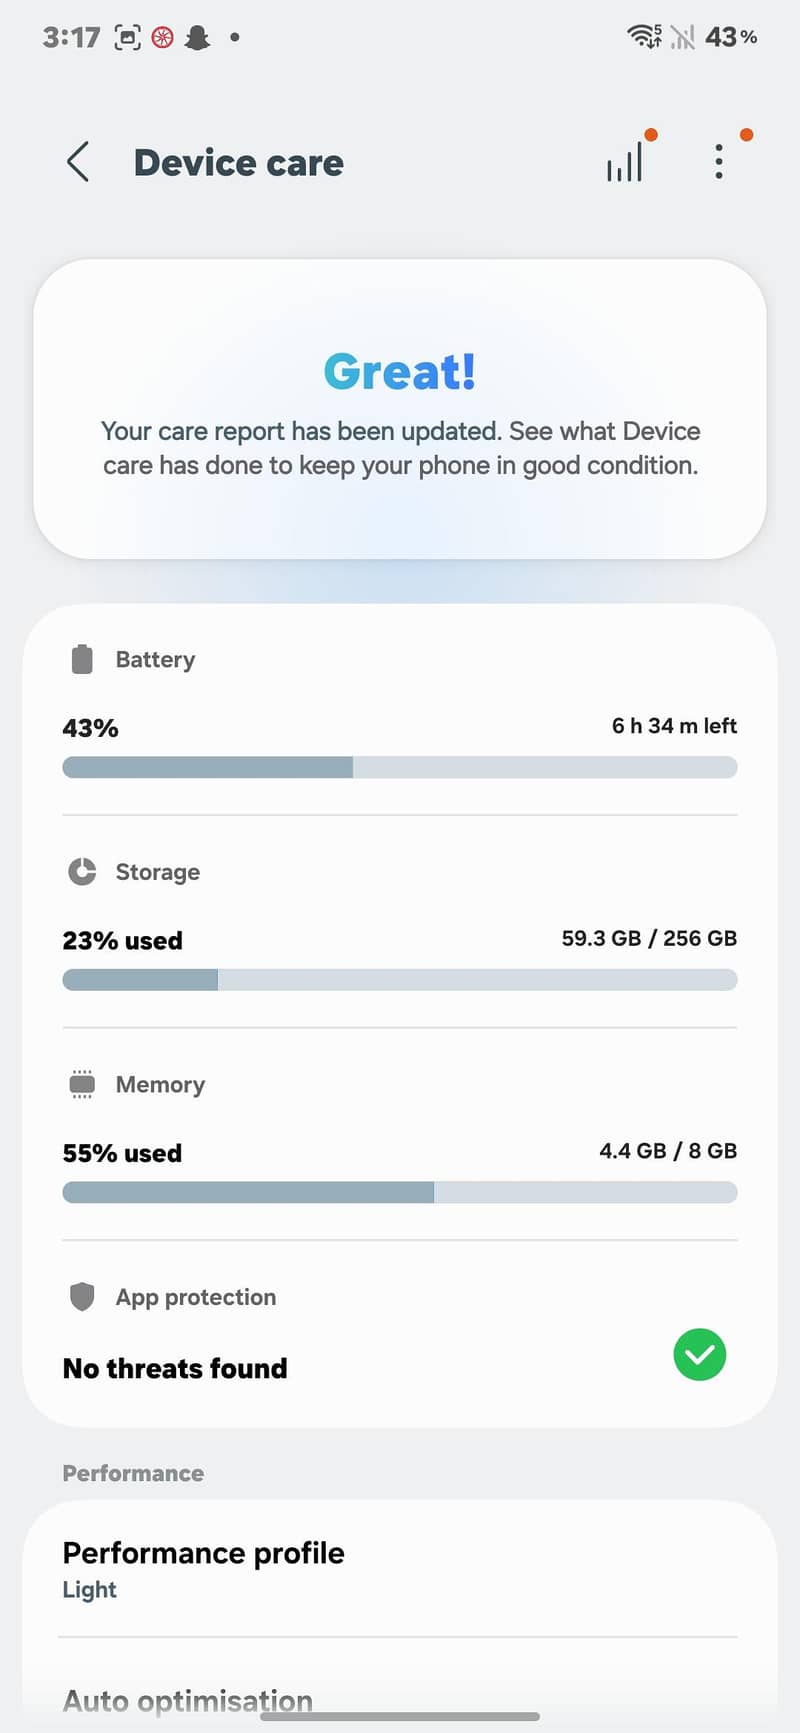
Task: Tap the battery level progress bar
Action: (x=400, y=767)
